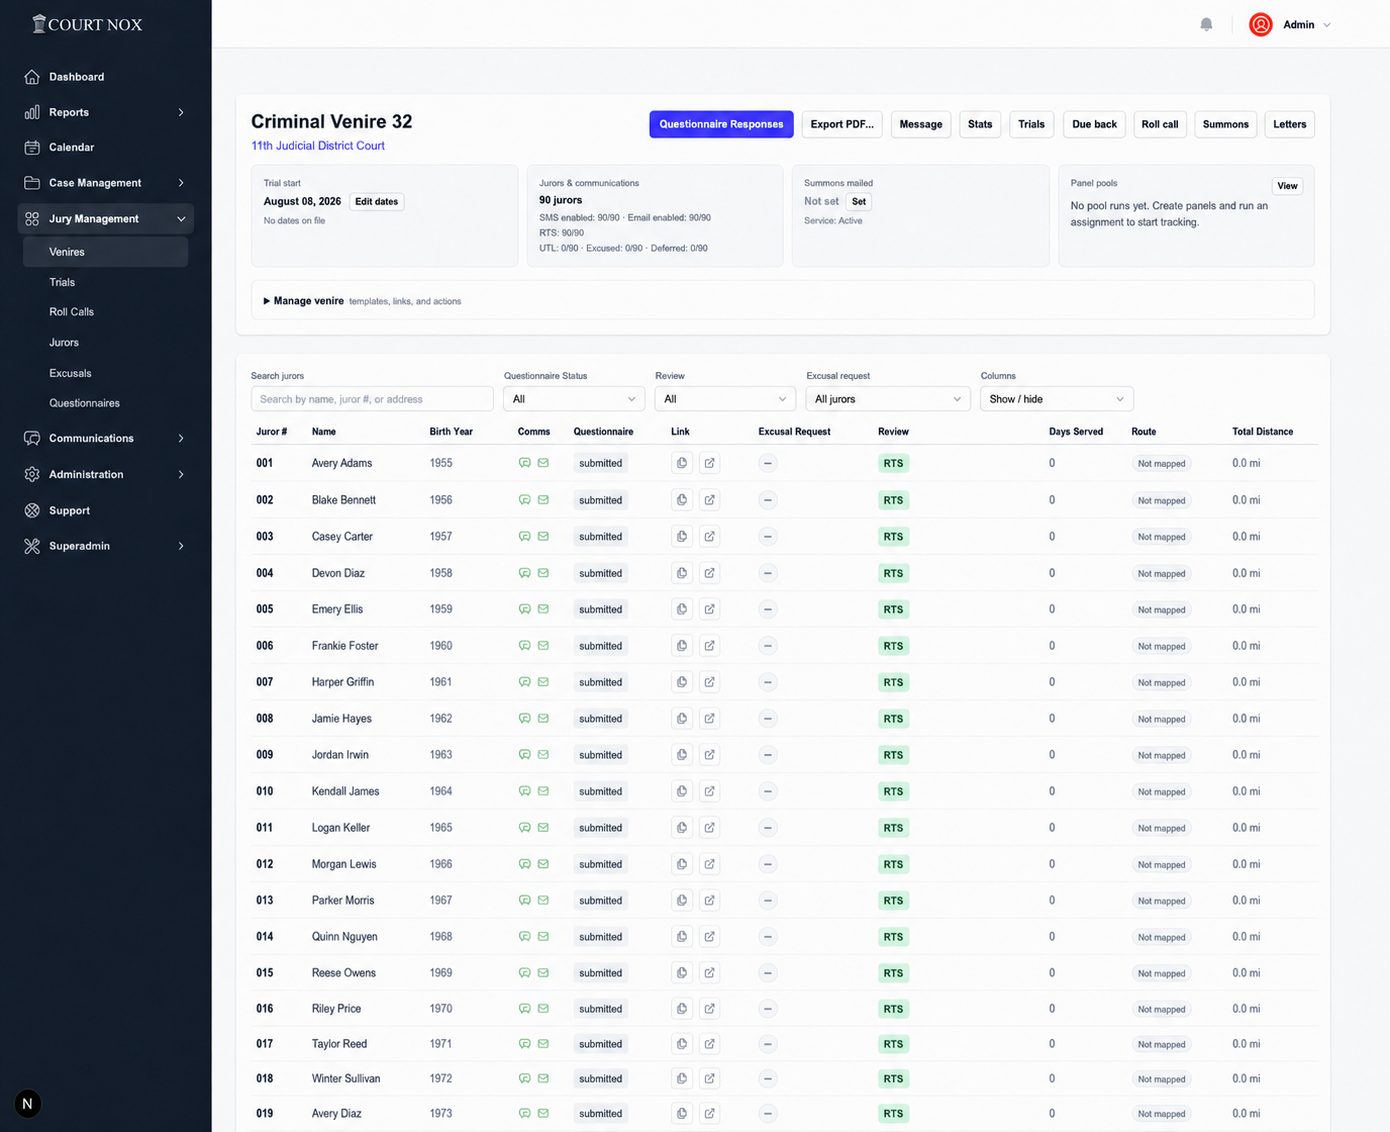Focus the Search jurors input field

click(x=372, y=399)
